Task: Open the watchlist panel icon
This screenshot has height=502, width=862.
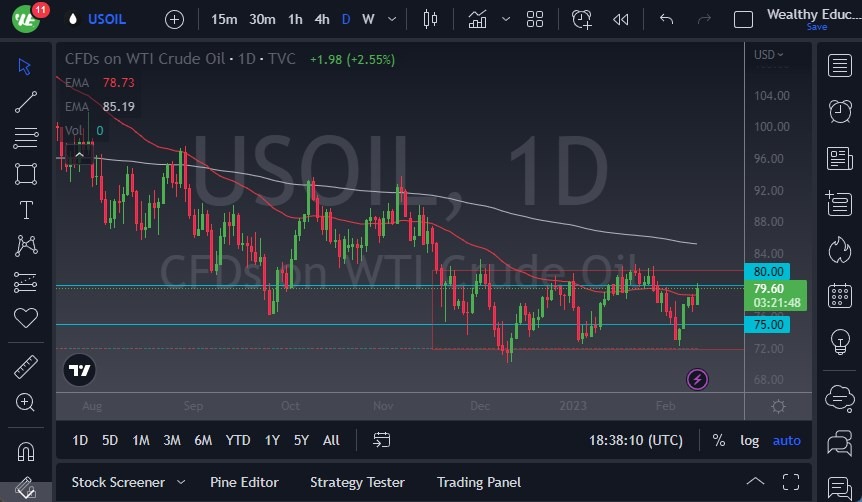Action: click(840, 66)
